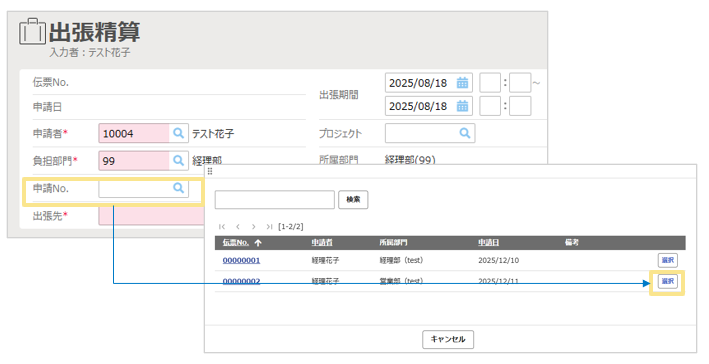The height and width of the screenshot is (364, 709).
Task: Go to first page of results
Action: (222, 227)
